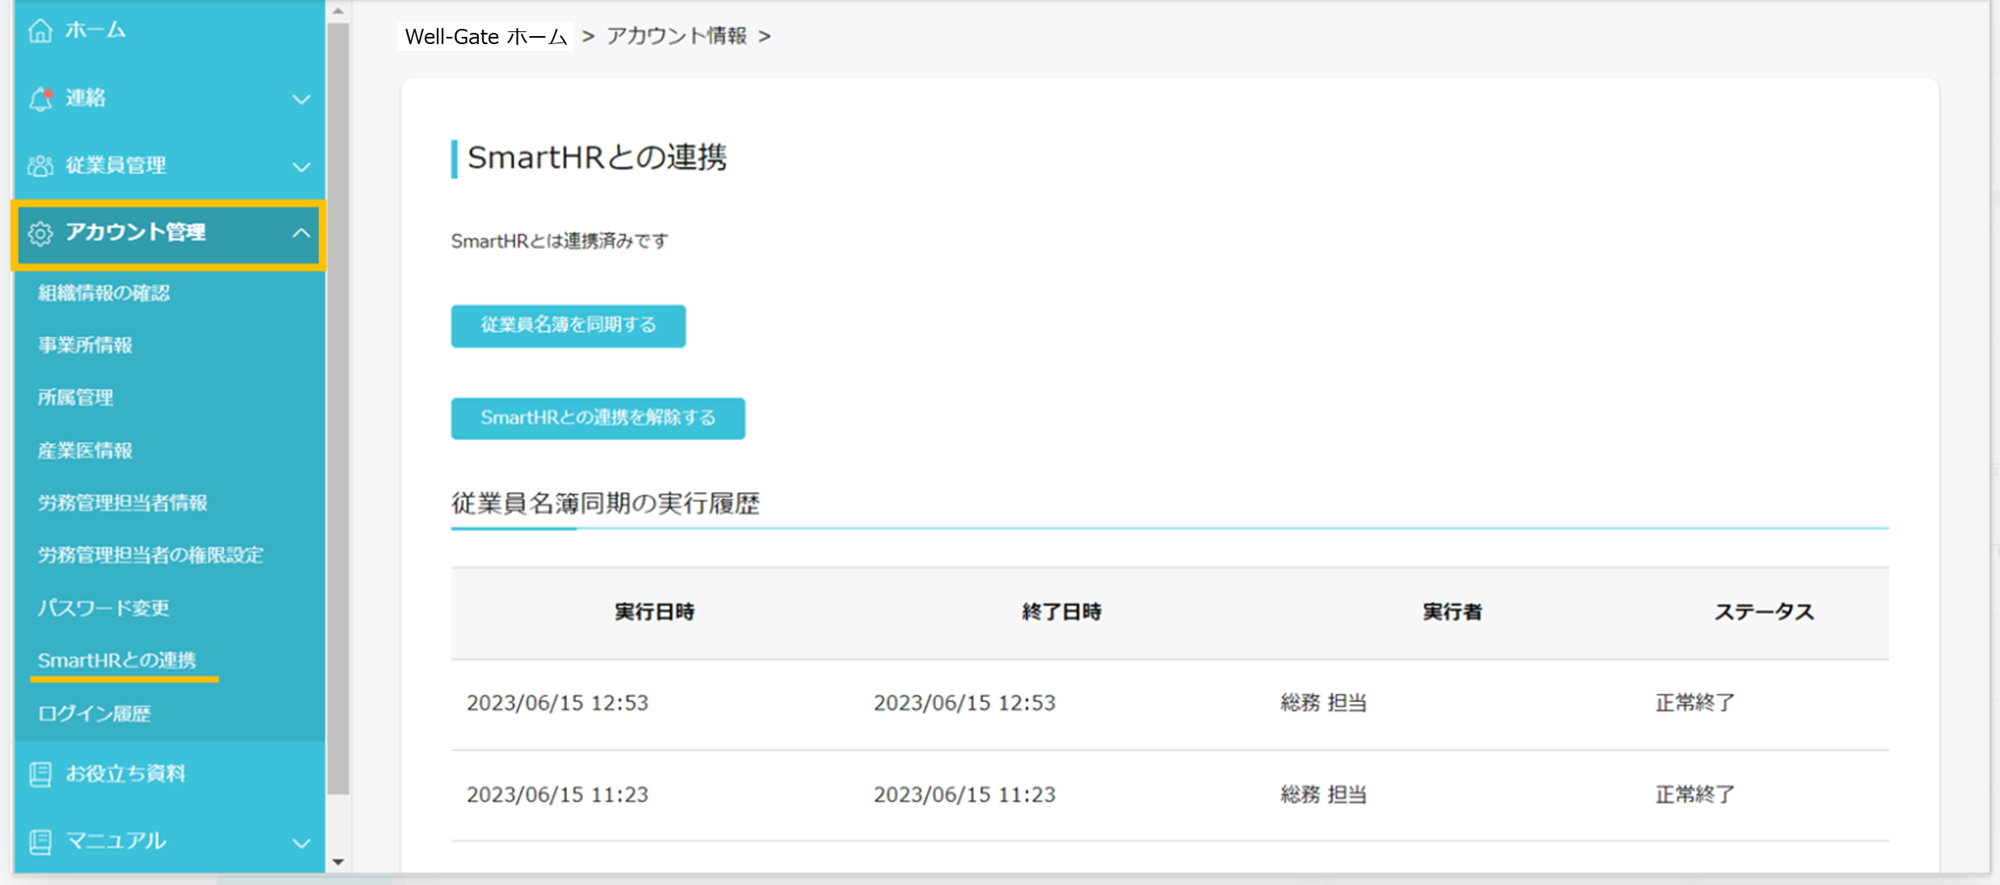
Task: Select the アカウント管理 sidebar menu
Action: [x=168, y=235]
